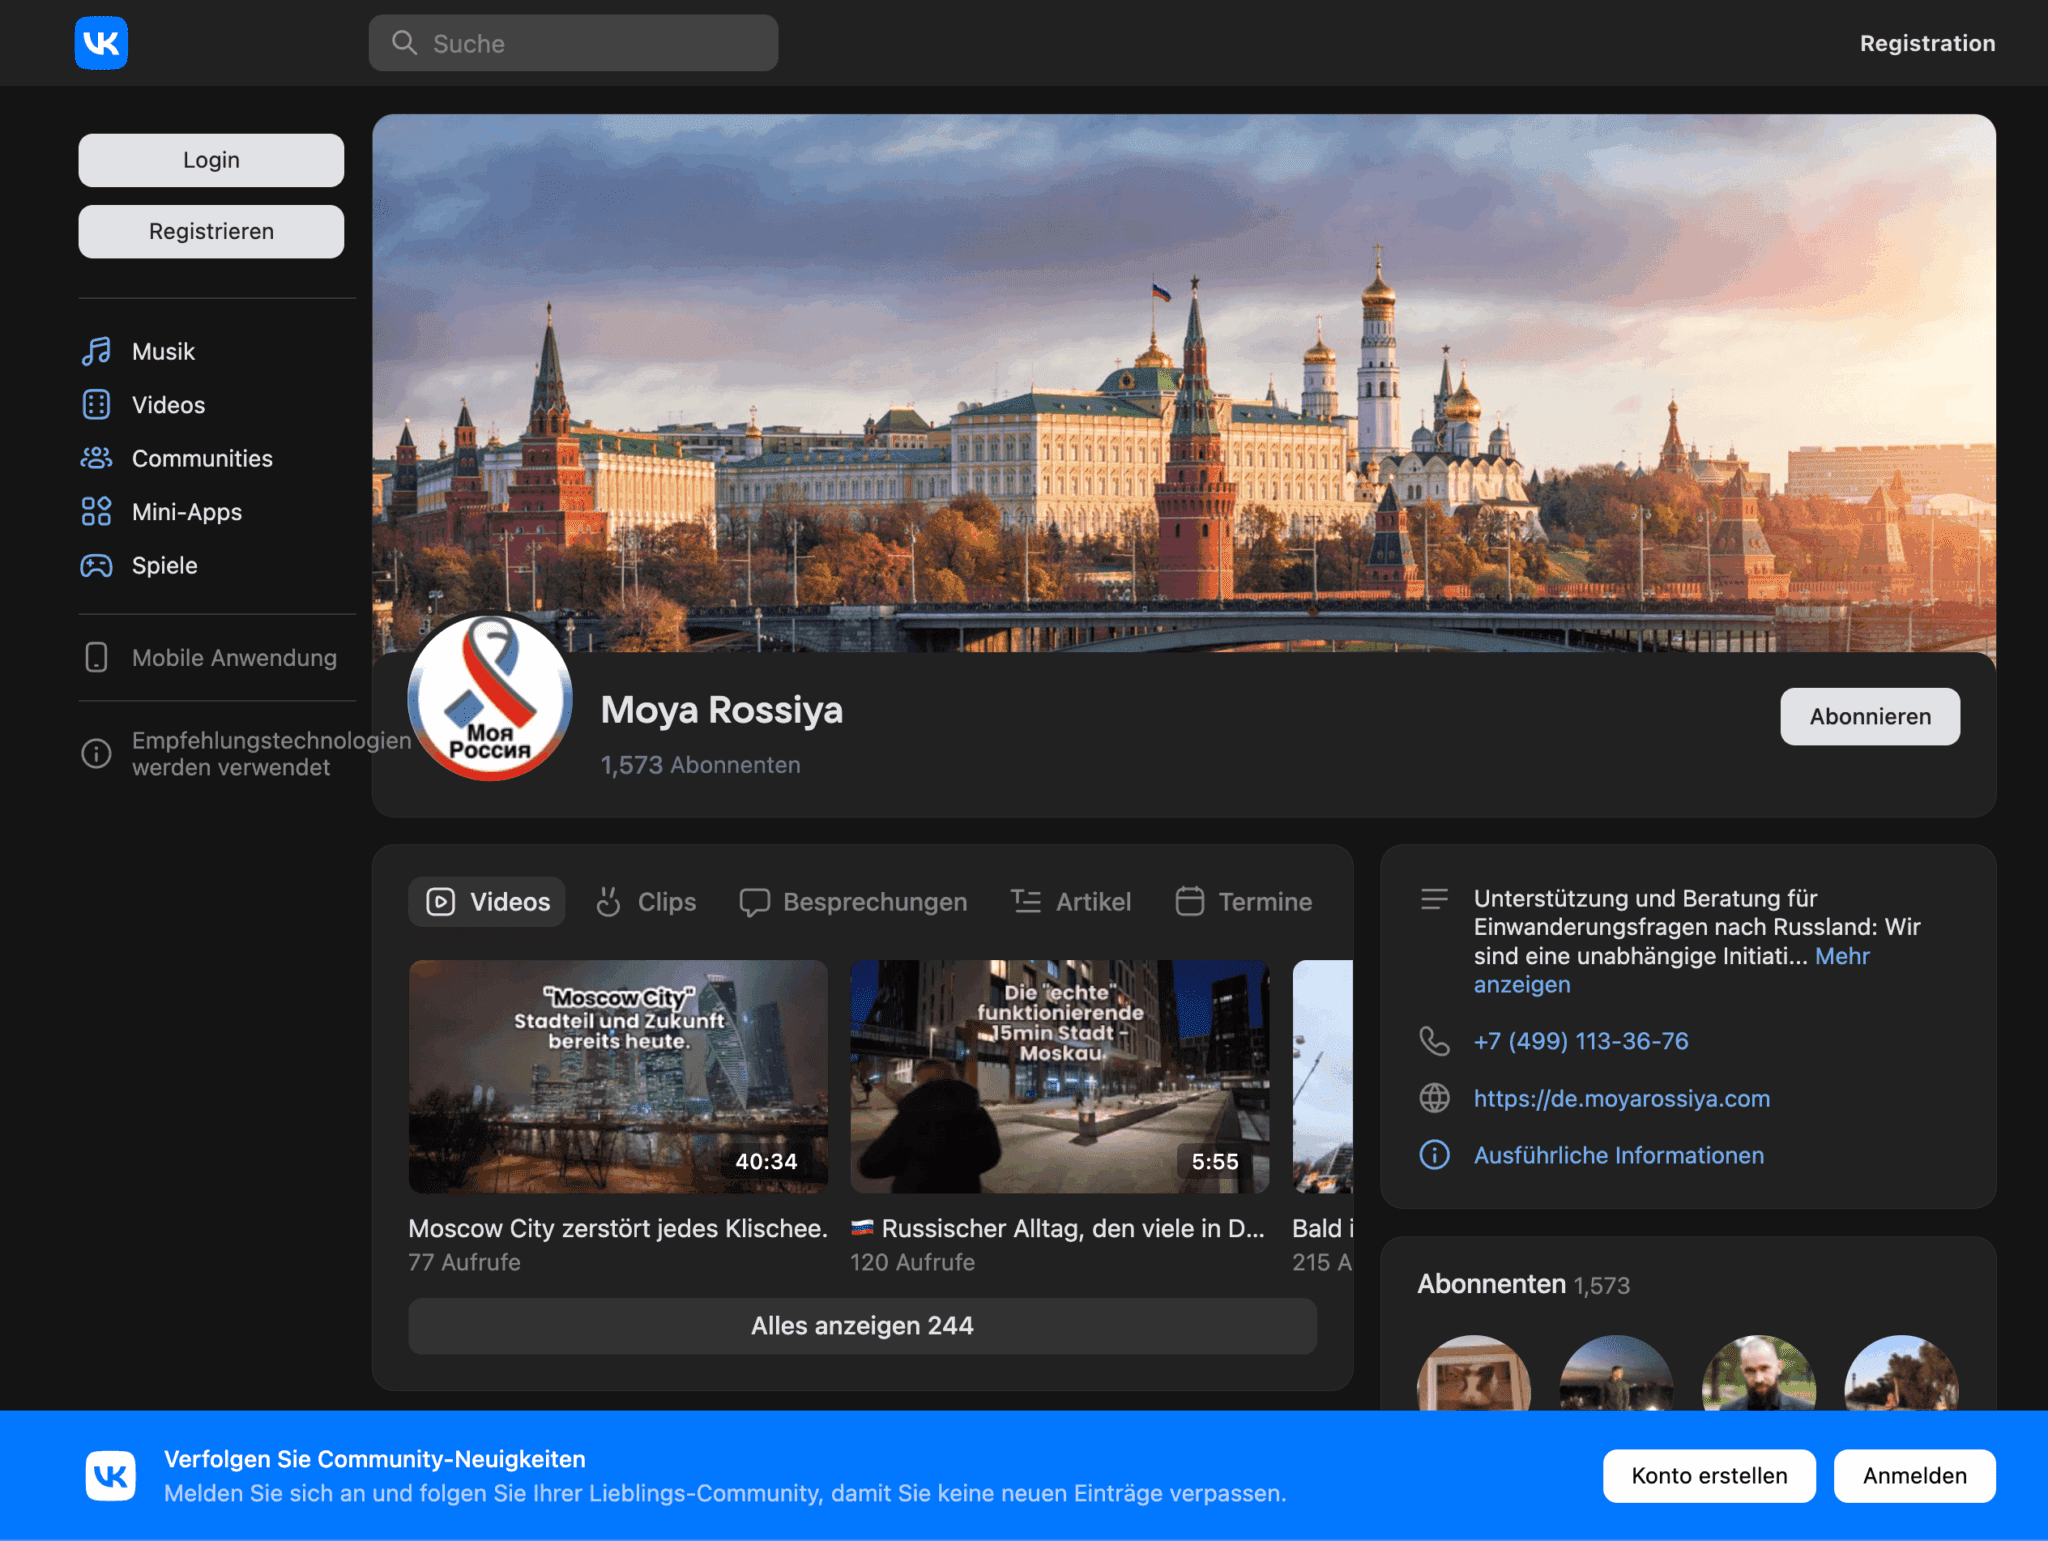Image resolution: width=2048 pixels, height=1541 pixels.
Task: Expand description with Mehr anzeigen
Action: (x=1841, y=957)
